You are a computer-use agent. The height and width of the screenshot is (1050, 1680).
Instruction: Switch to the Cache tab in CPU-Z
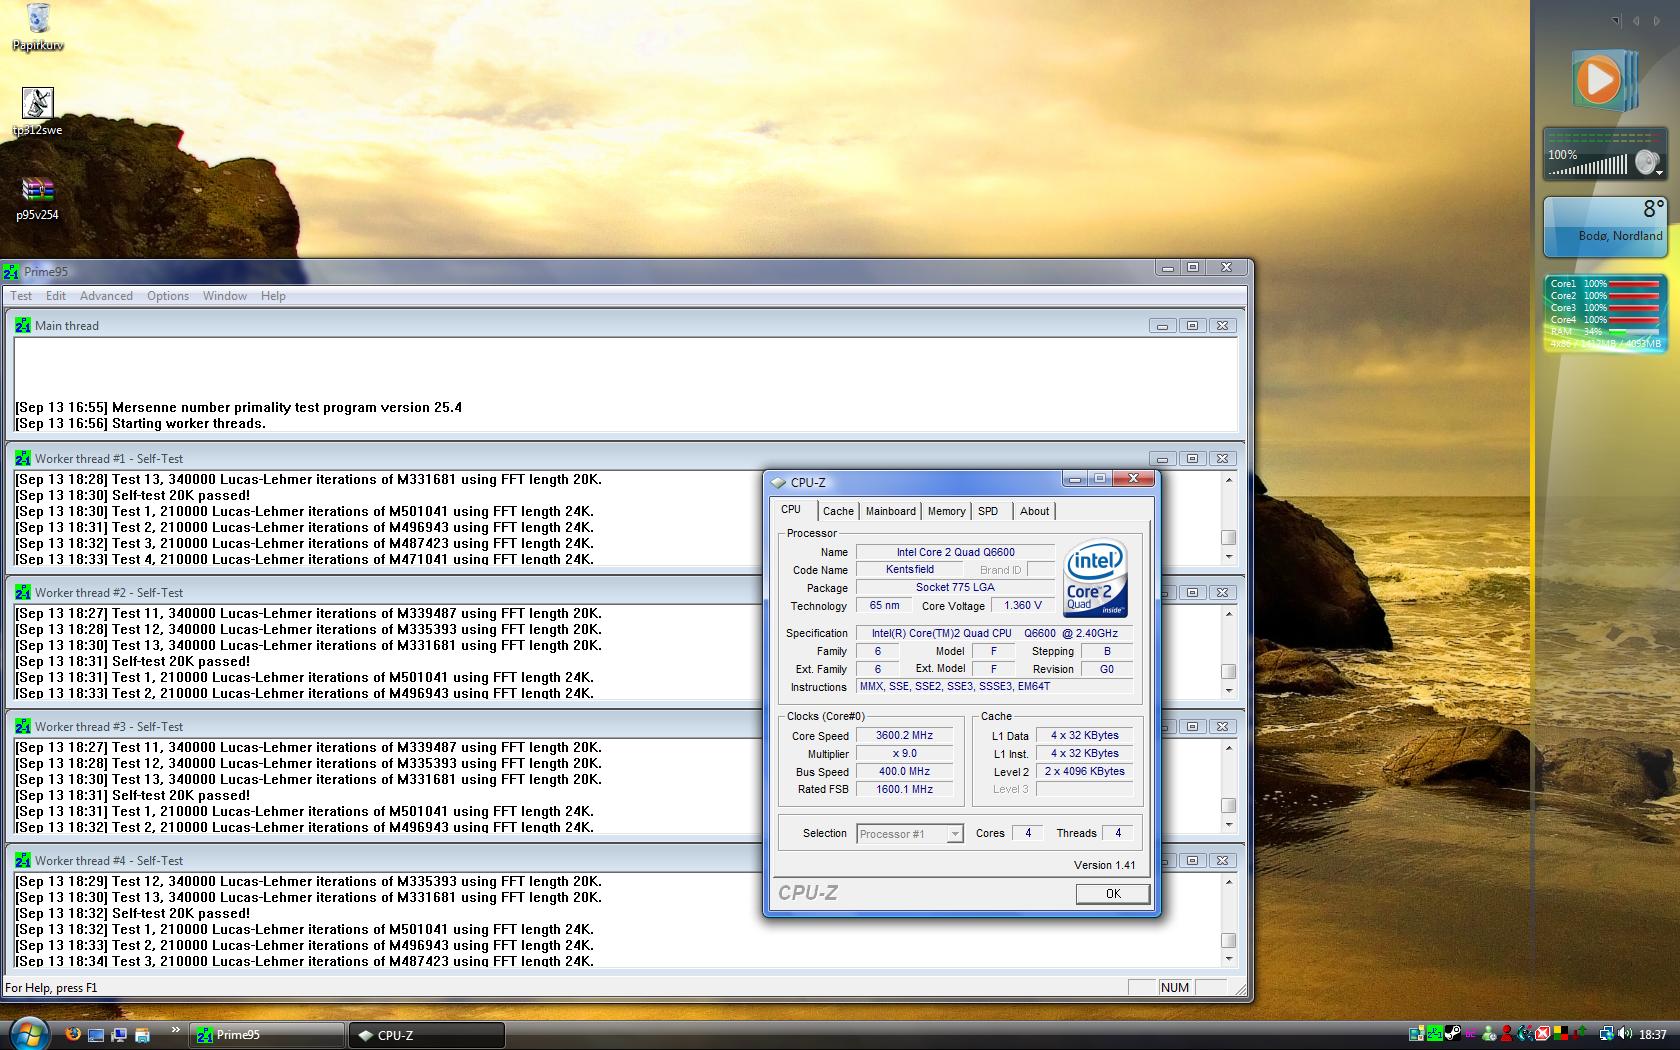[838, 511]
